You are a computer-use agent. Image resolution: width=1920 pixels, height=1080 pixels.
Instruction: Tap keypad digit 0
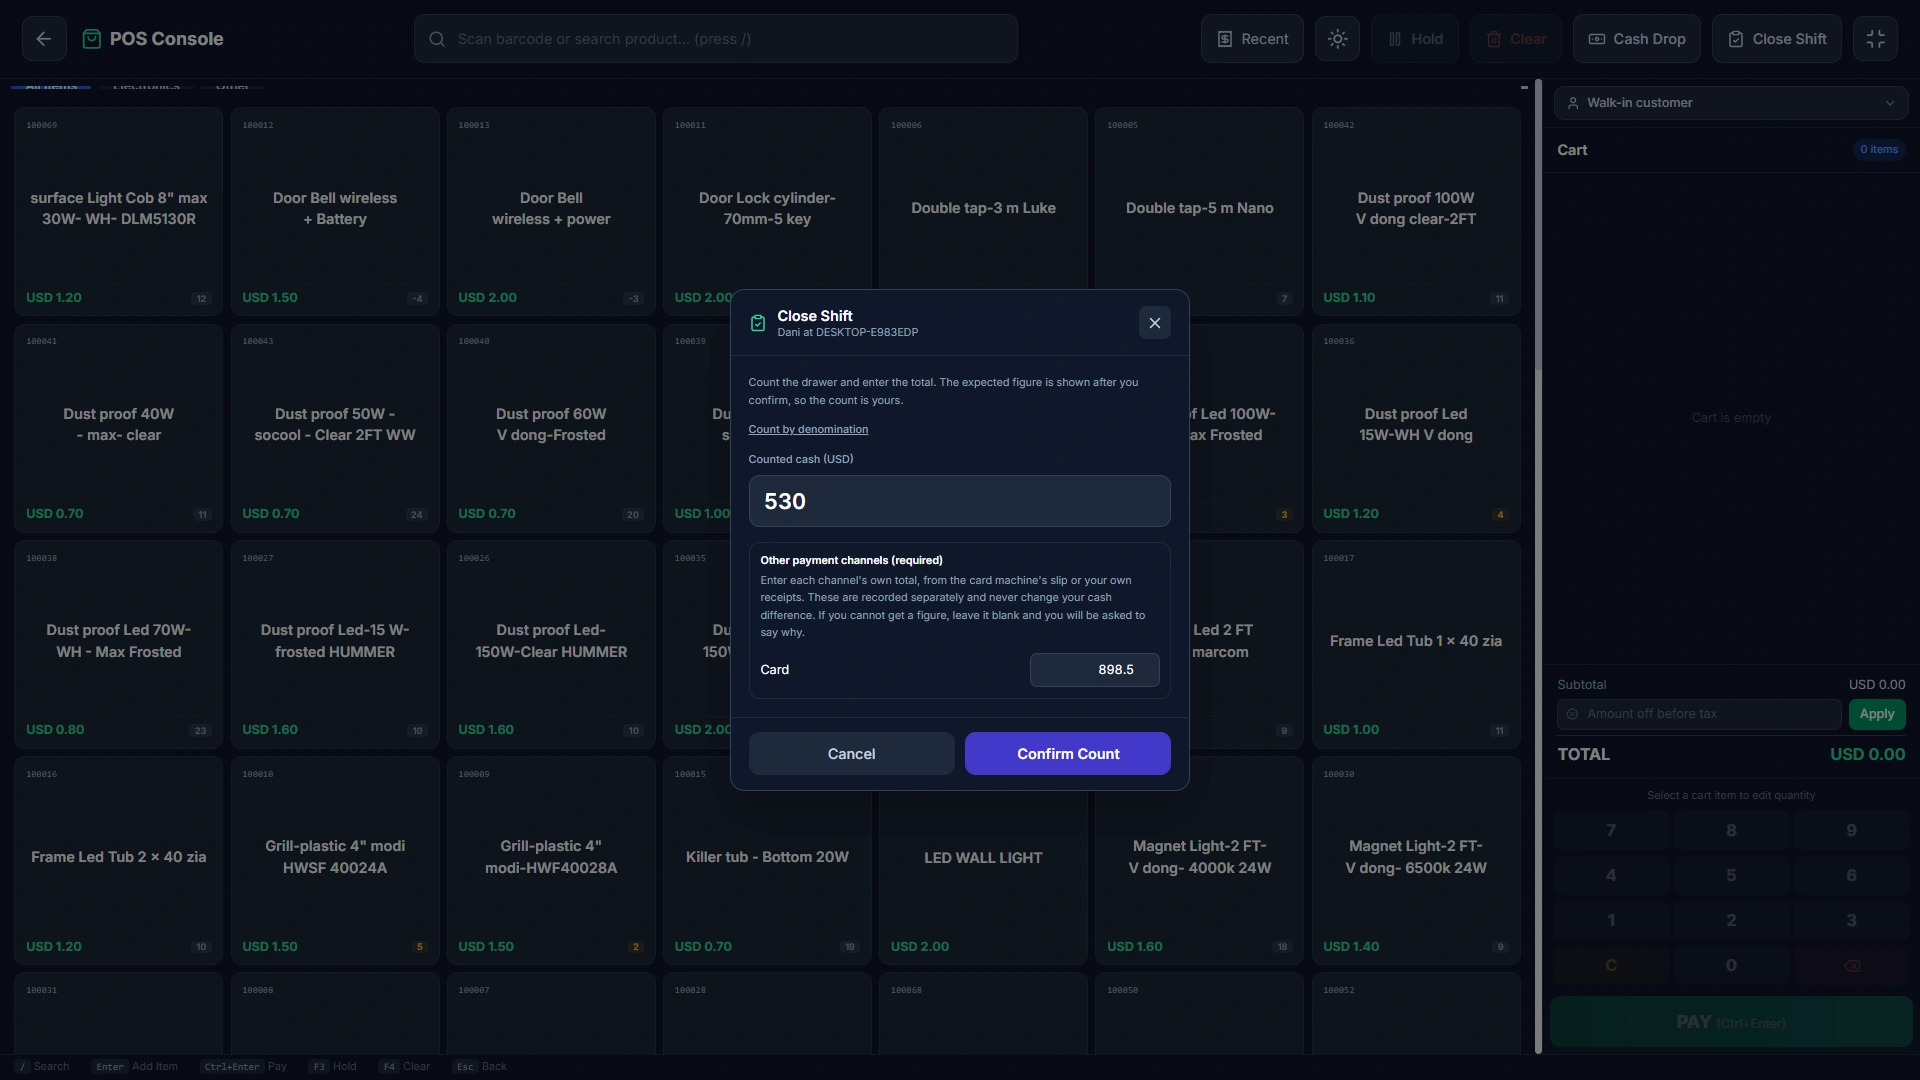tap(1731, 966)
